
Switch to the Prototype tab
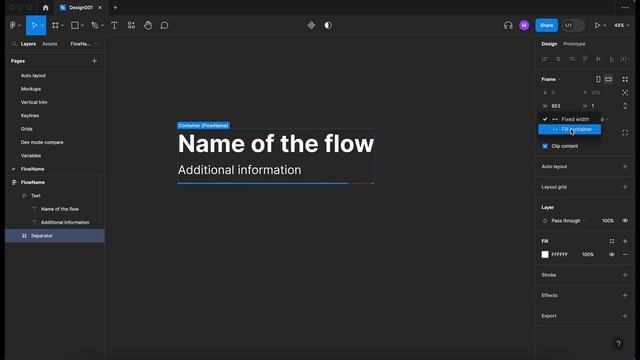click(574, 44)
